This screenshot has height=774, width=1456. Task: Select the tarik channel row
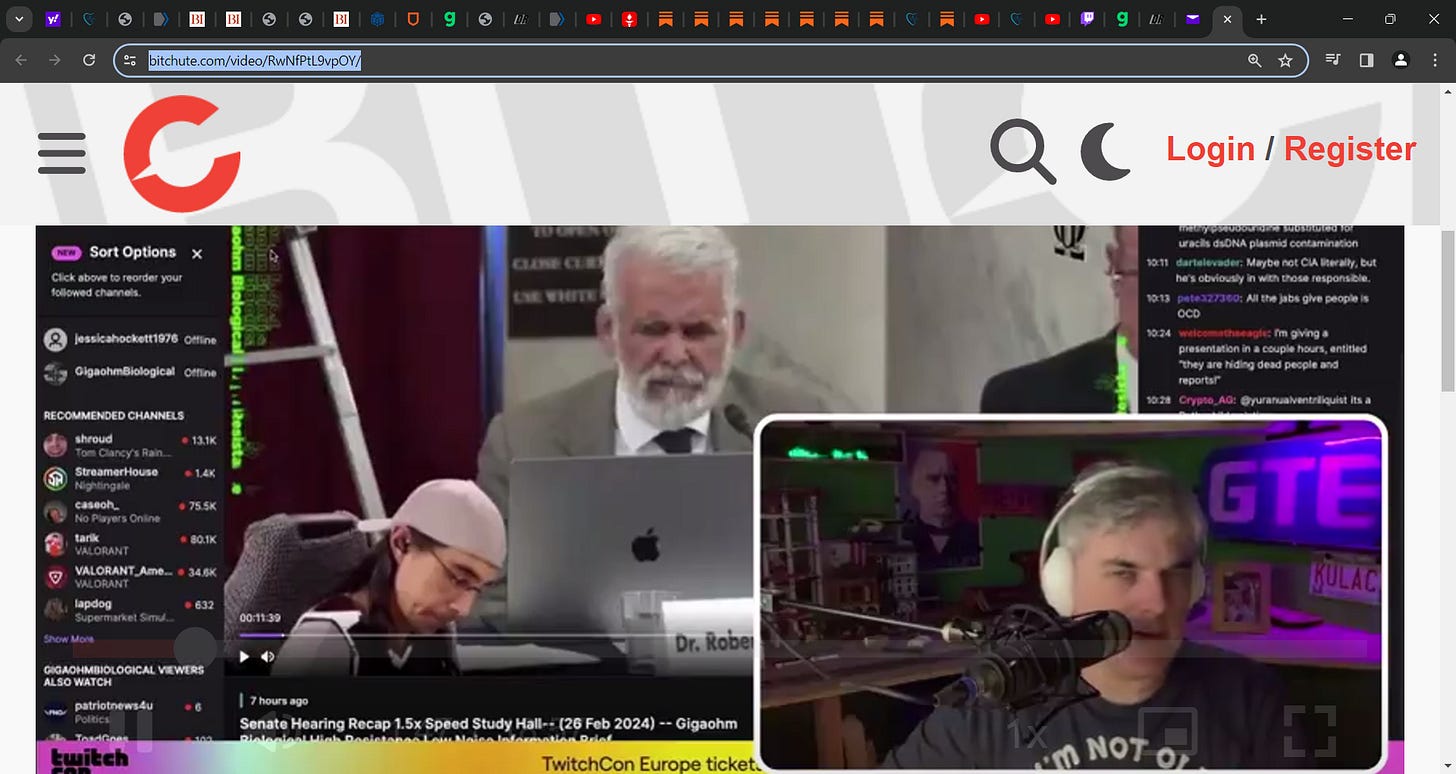coord(130,545)
